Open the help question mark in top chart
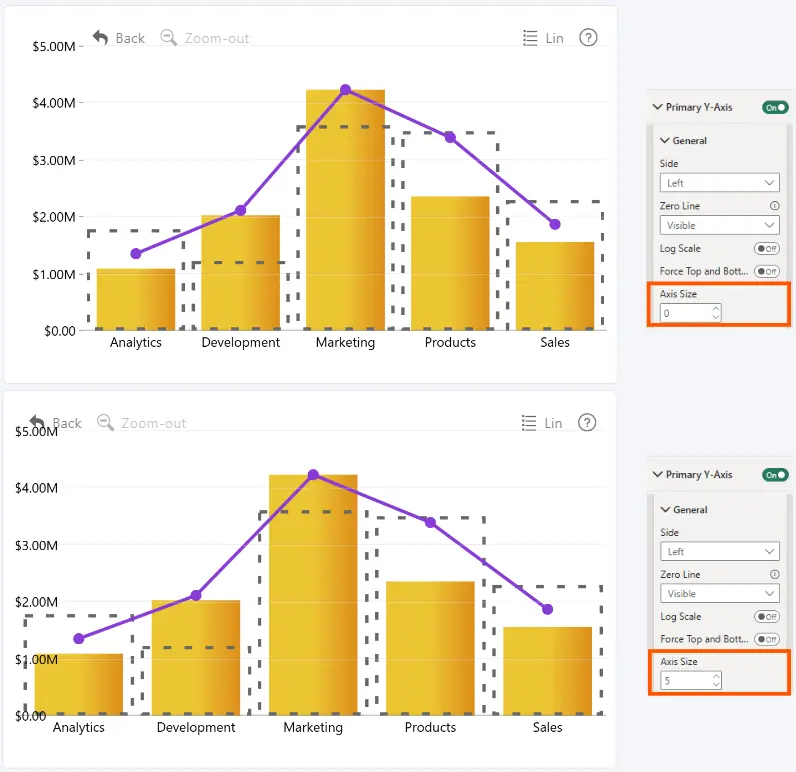This screenshot has width=796, height=772. (x=588, y=38)
